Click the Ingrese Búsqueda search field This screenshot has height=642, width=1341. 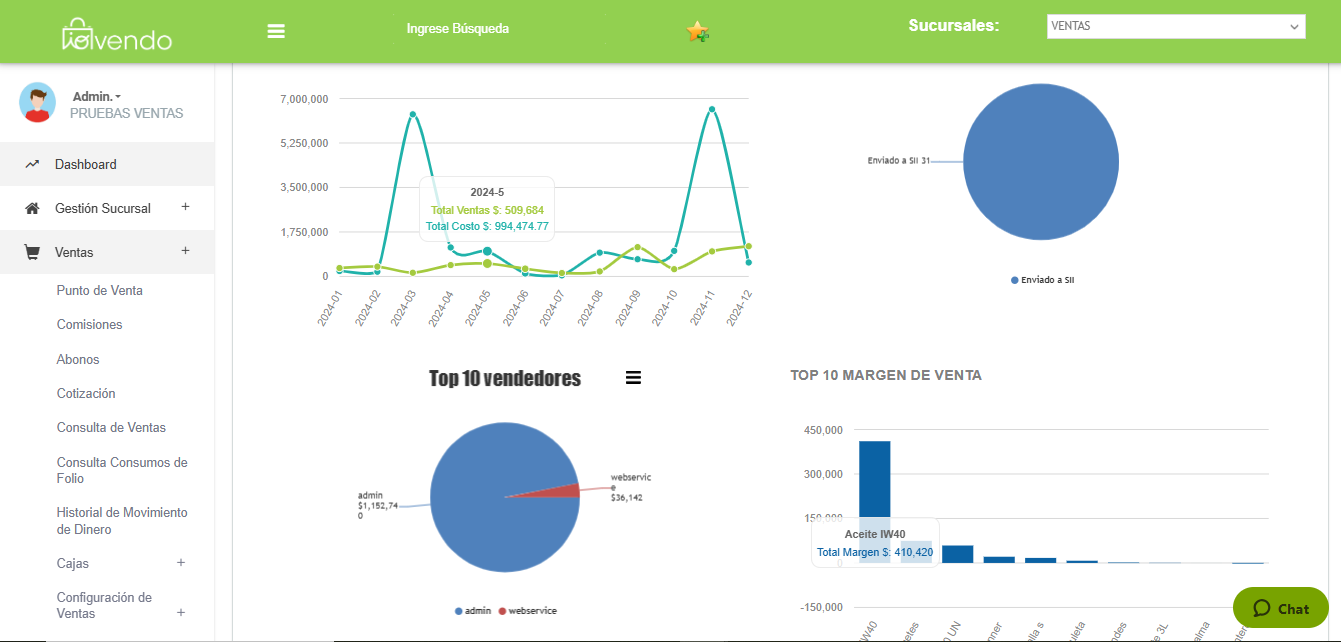[457, 29]
